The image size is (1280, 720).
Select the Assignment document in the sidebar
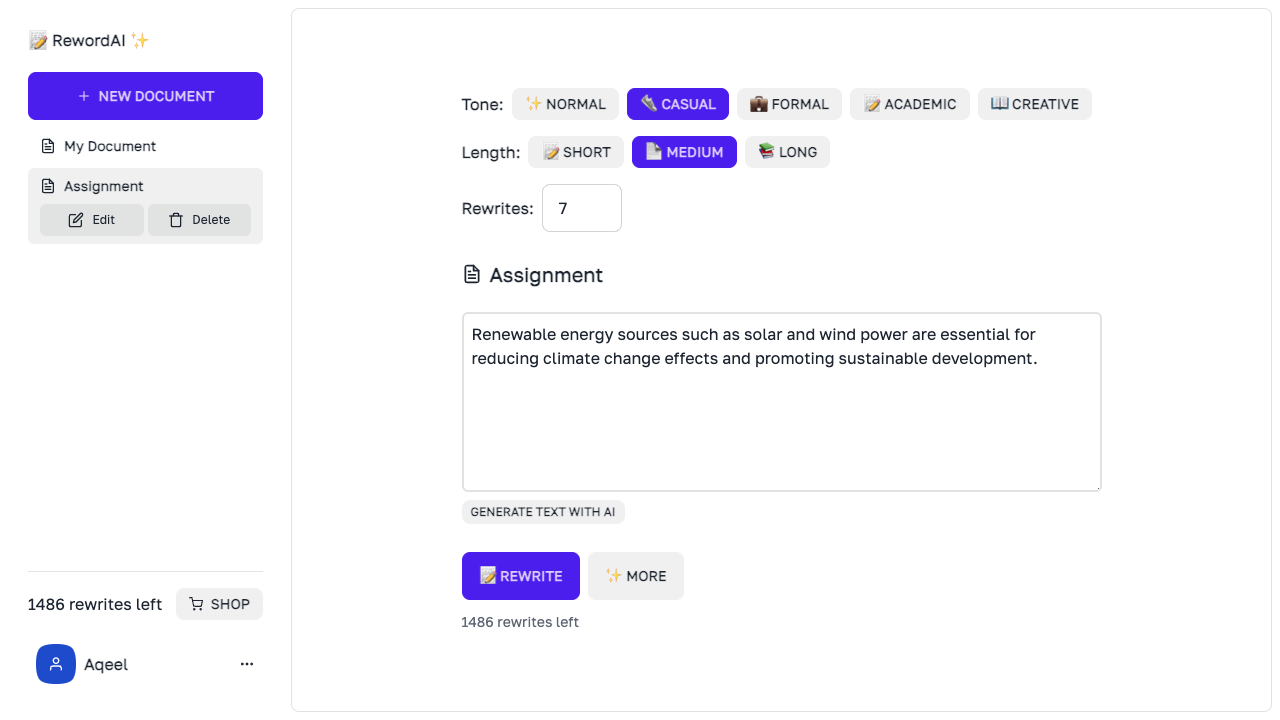103,186
